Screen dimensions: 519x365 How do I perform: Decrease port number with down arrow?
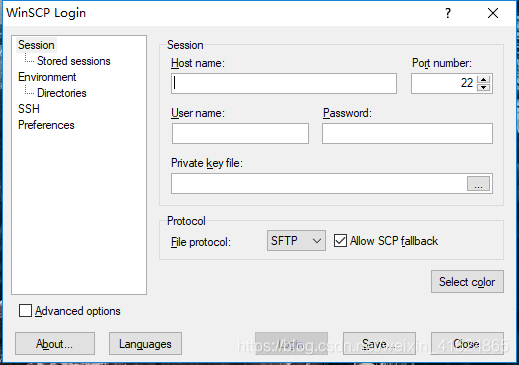[483, 87]
